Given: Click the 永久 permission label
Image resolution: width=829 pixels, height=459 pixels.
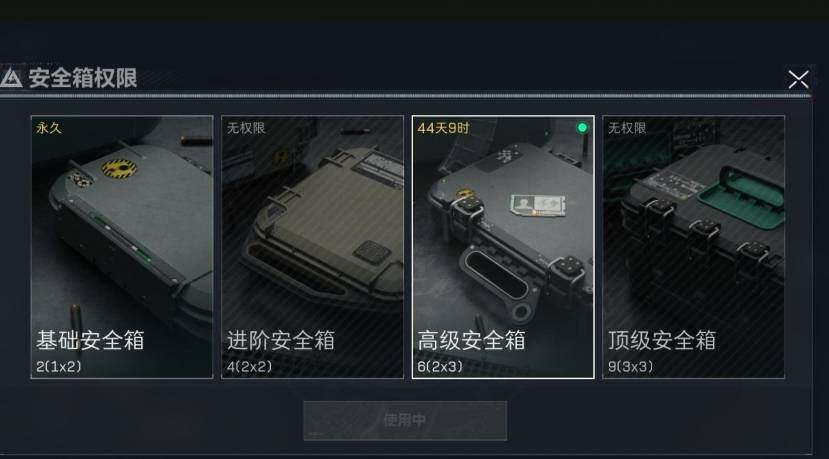Looking at the screenshot, I should [x=49, y=128].
